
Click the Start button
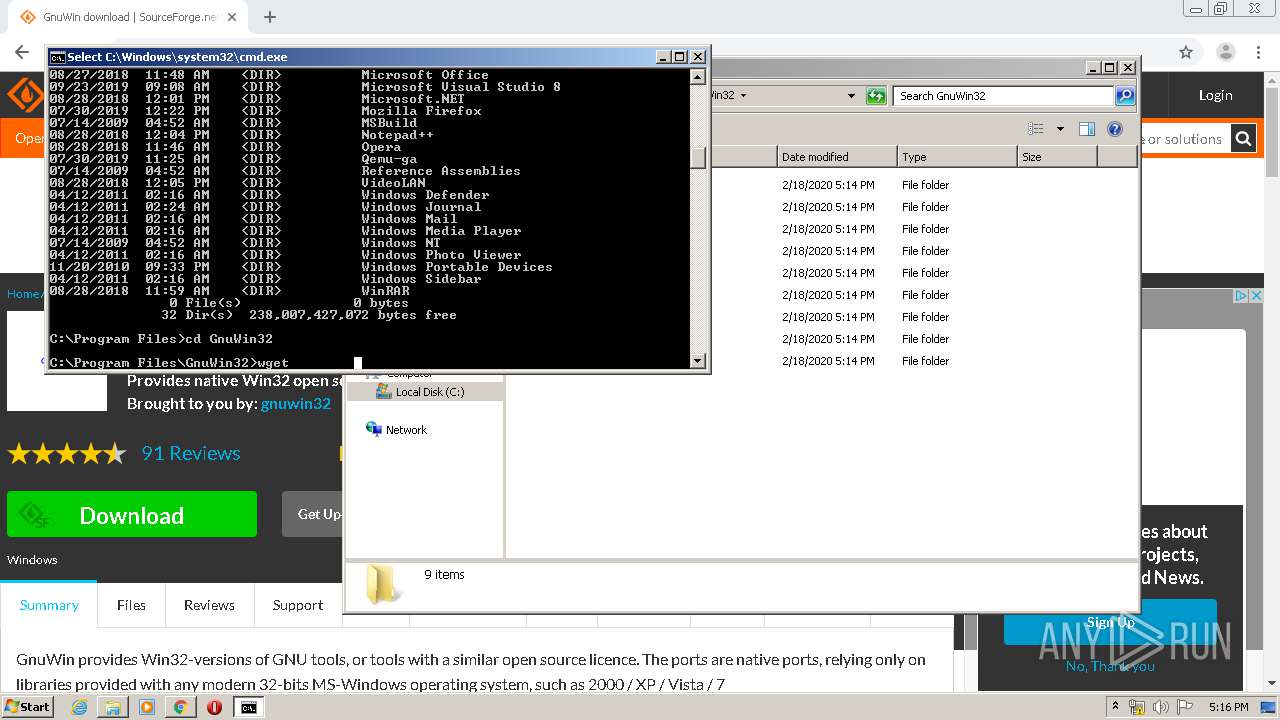point(28,707)
